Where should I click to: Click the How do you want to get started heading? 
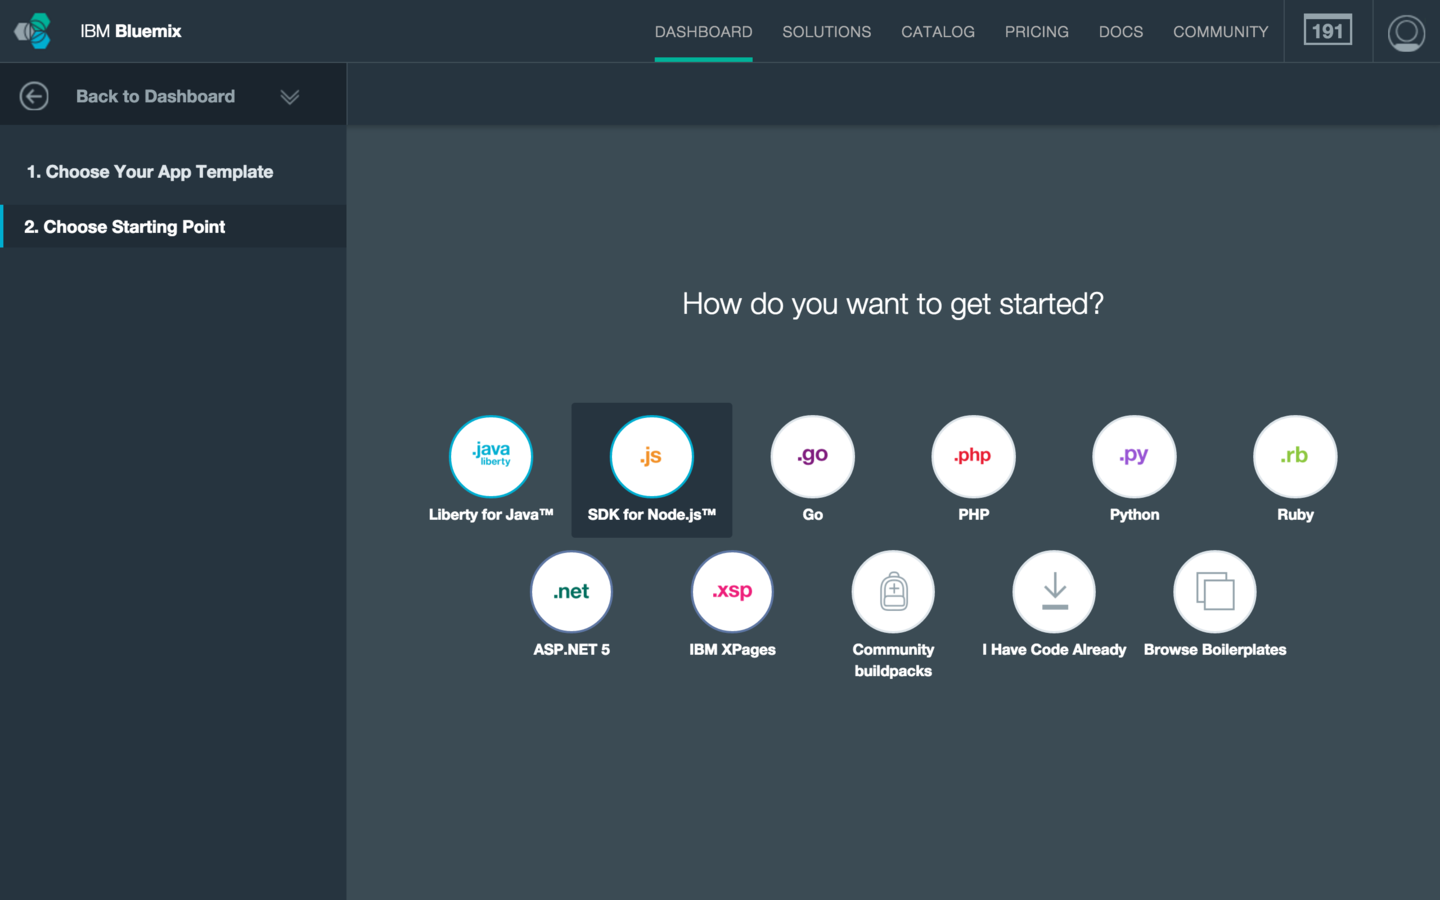tap(893, 304)
